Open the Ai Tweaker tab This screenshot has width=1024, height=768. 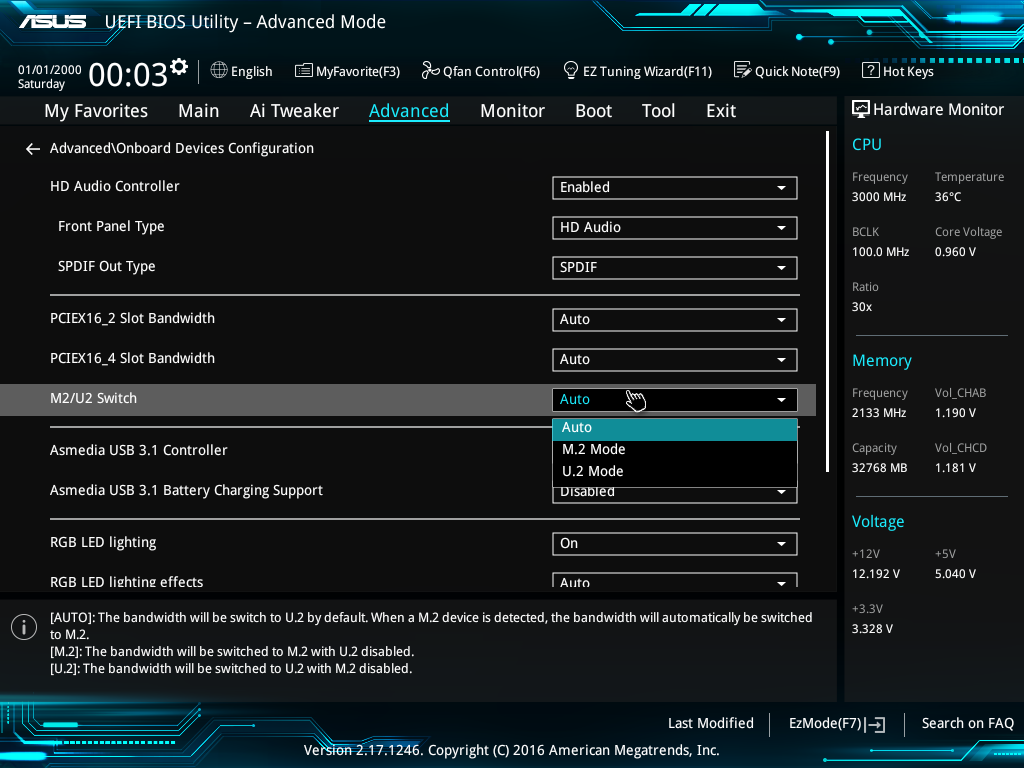[x=294, y=111]
